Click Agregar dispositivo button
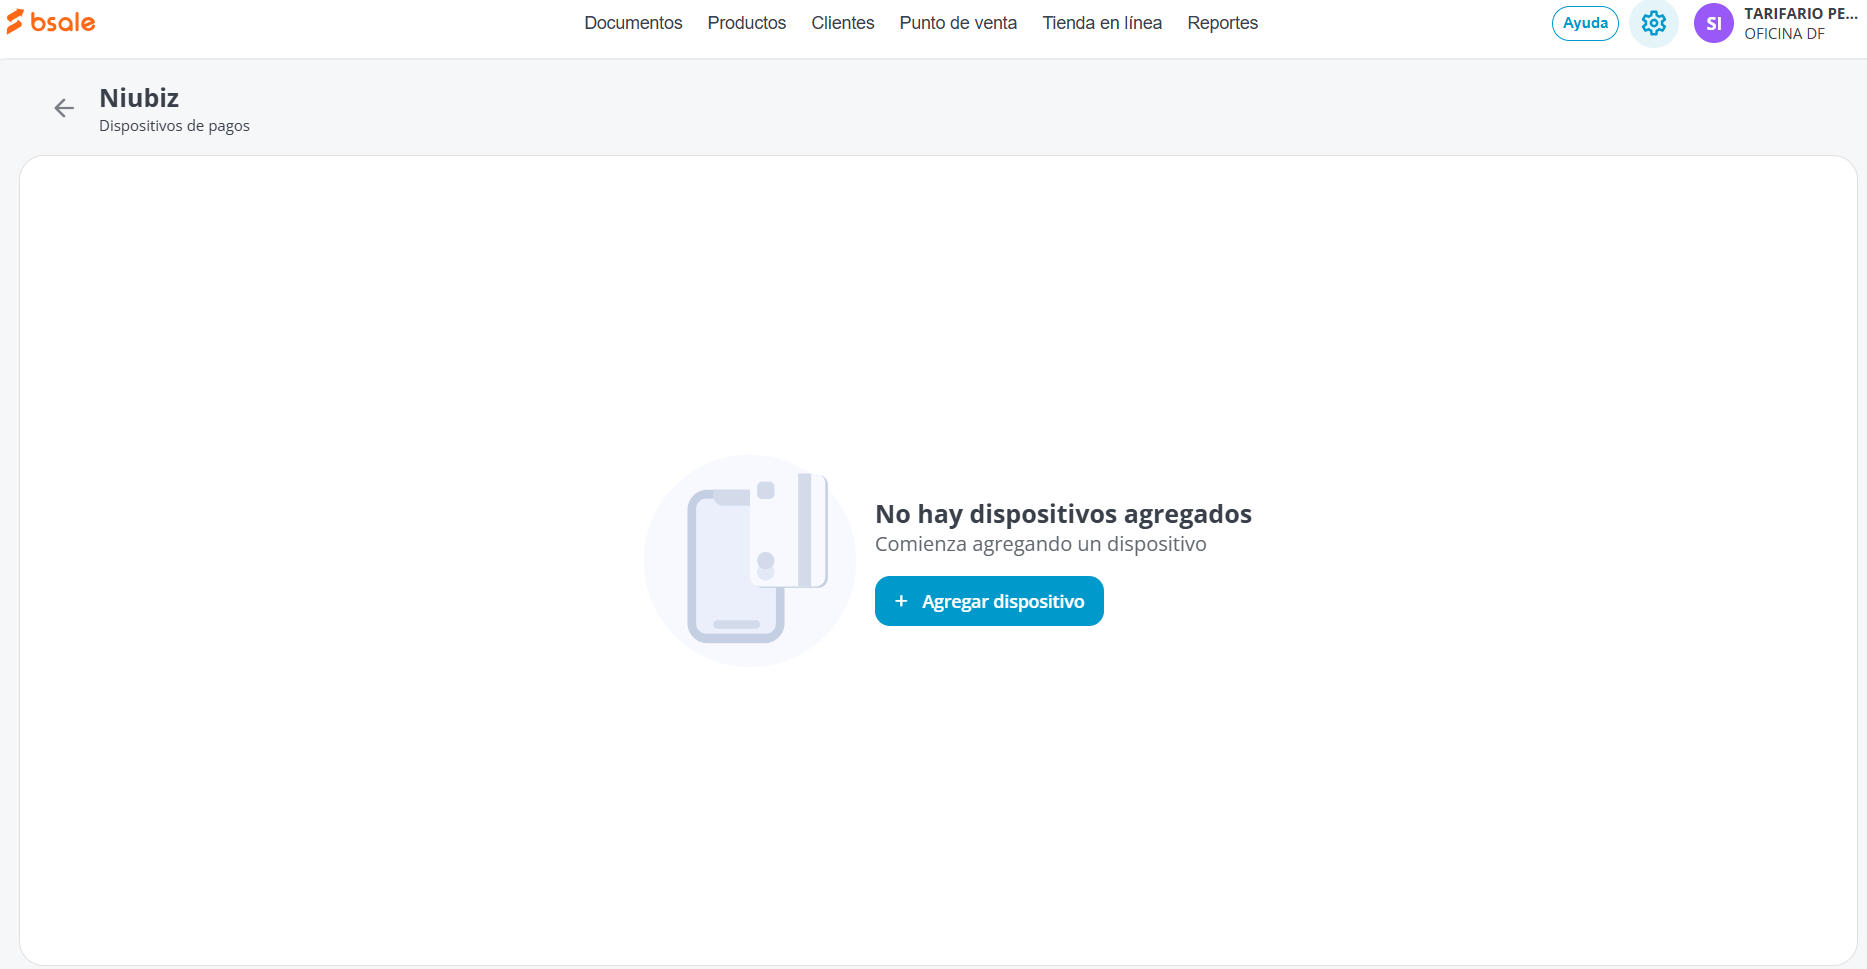This screenshot has height=969, width=1867. coord(989,601)
